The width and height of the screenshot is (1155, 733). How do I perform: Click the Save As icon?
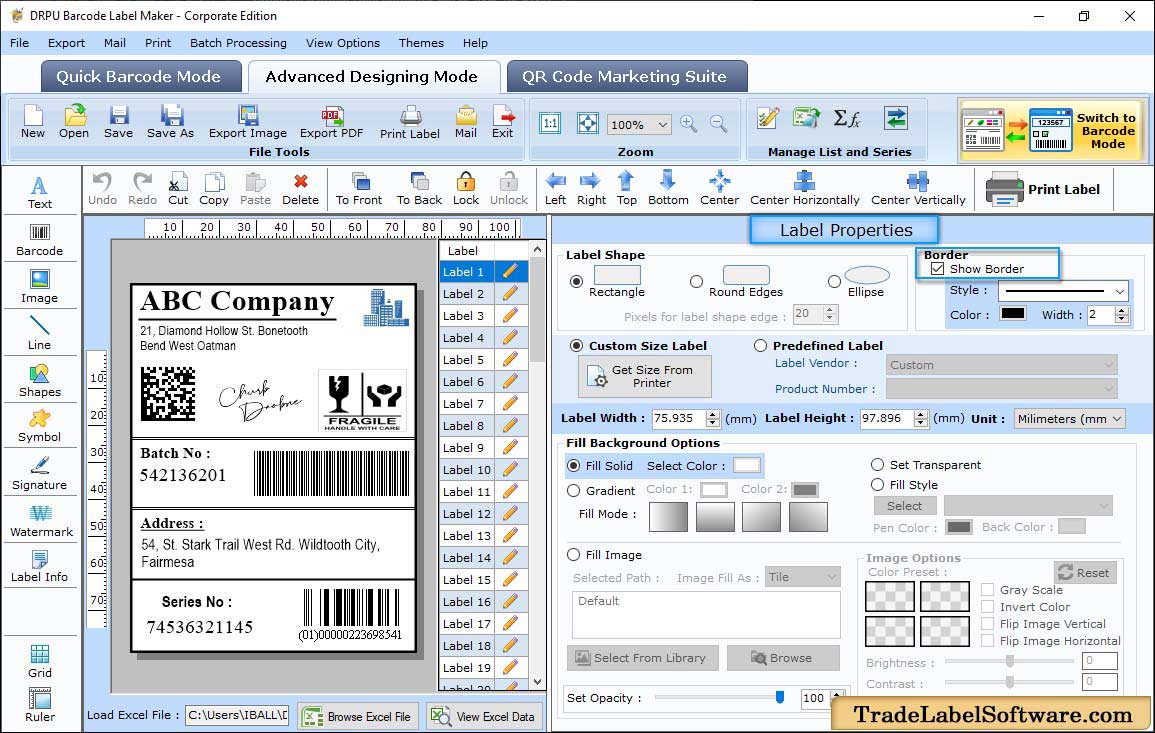[x=170, y=122]
